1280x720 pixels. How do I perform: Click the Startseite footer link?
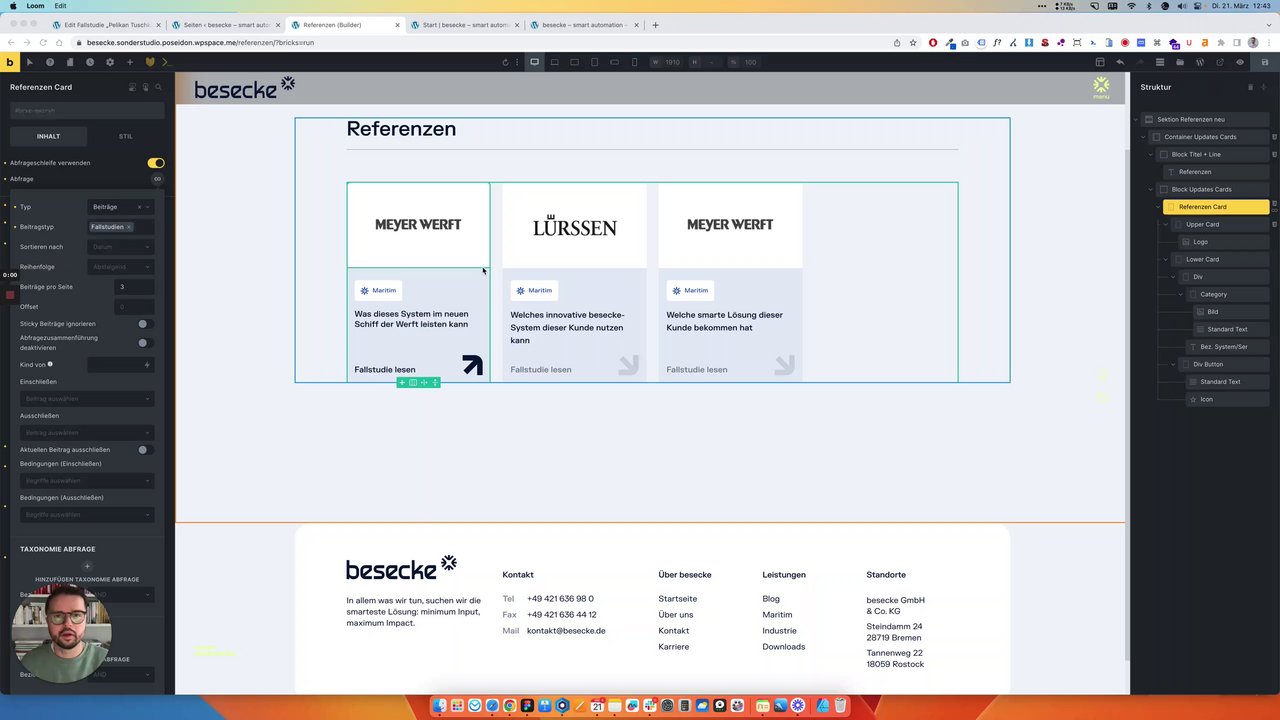(678, 599)
